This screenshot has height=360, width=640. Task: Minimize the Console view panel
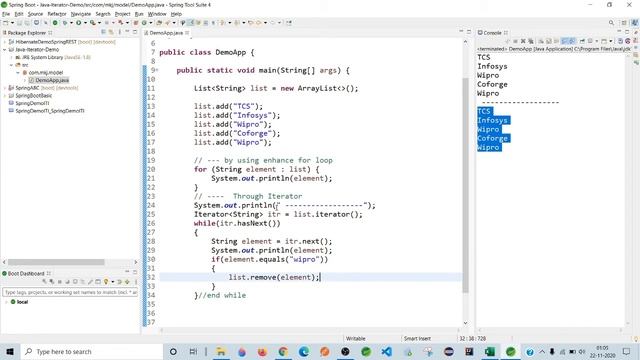pos(619,32)
